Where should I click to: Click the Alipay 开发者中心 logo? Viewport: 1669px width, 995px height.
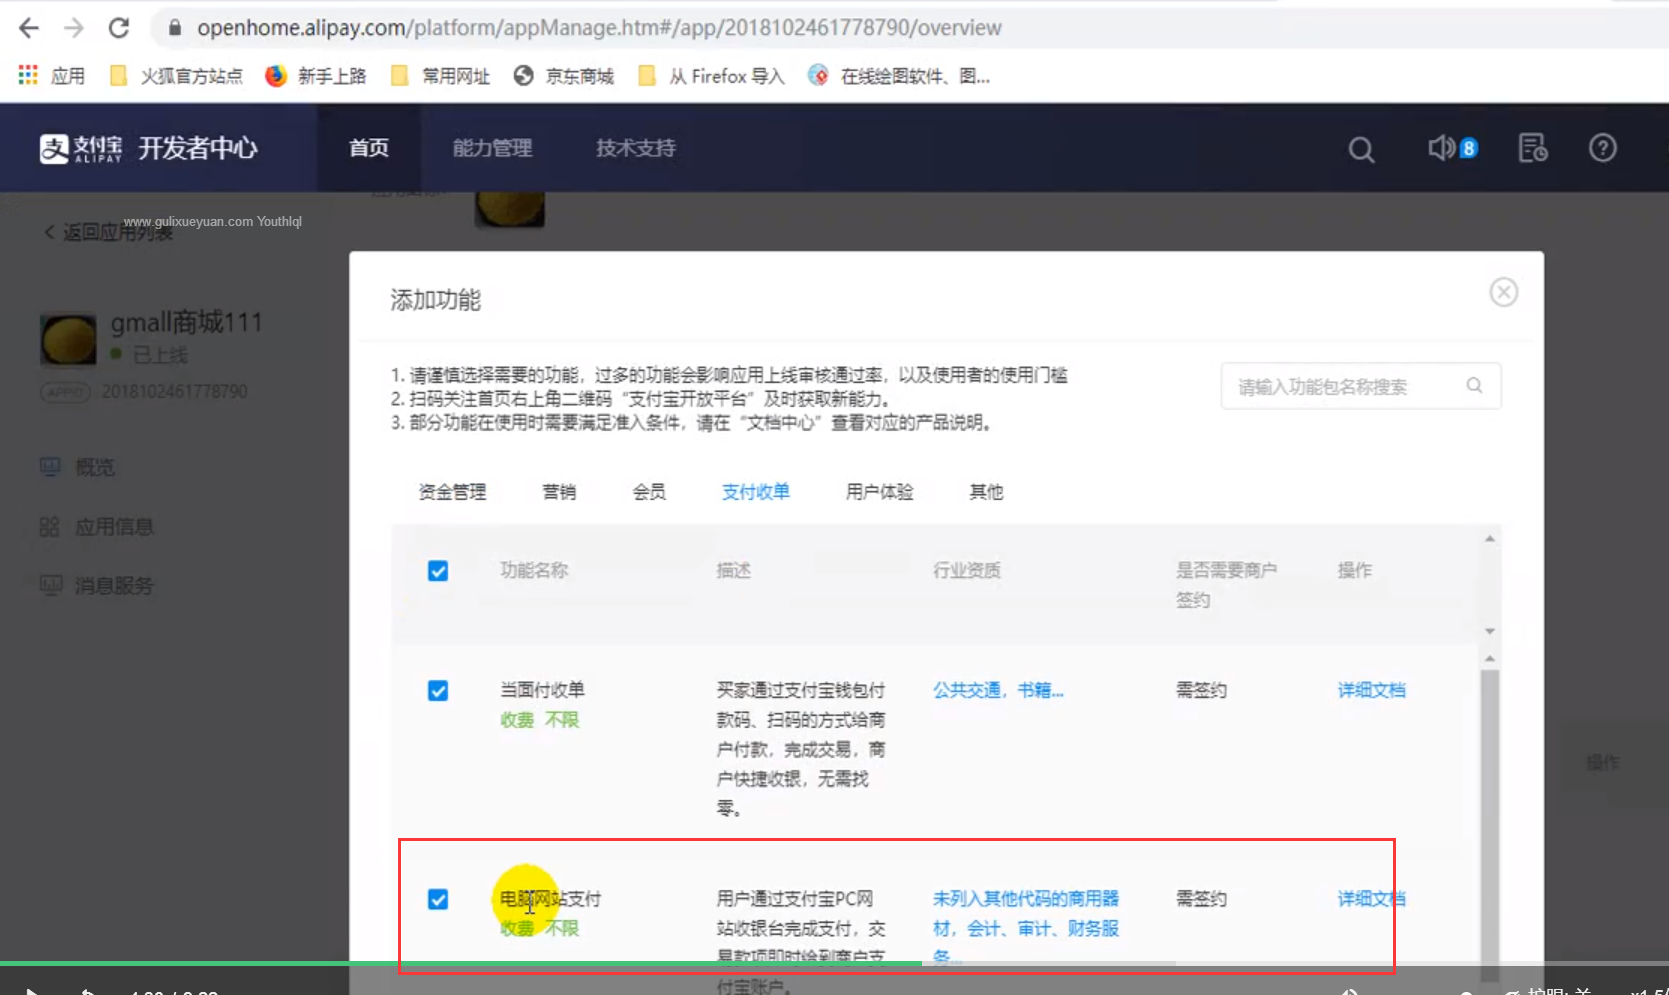click(148, 148)
